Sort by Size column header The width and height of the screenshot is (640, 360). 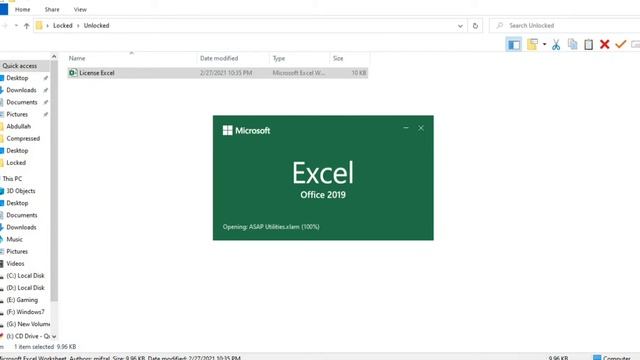pos(338,58)
